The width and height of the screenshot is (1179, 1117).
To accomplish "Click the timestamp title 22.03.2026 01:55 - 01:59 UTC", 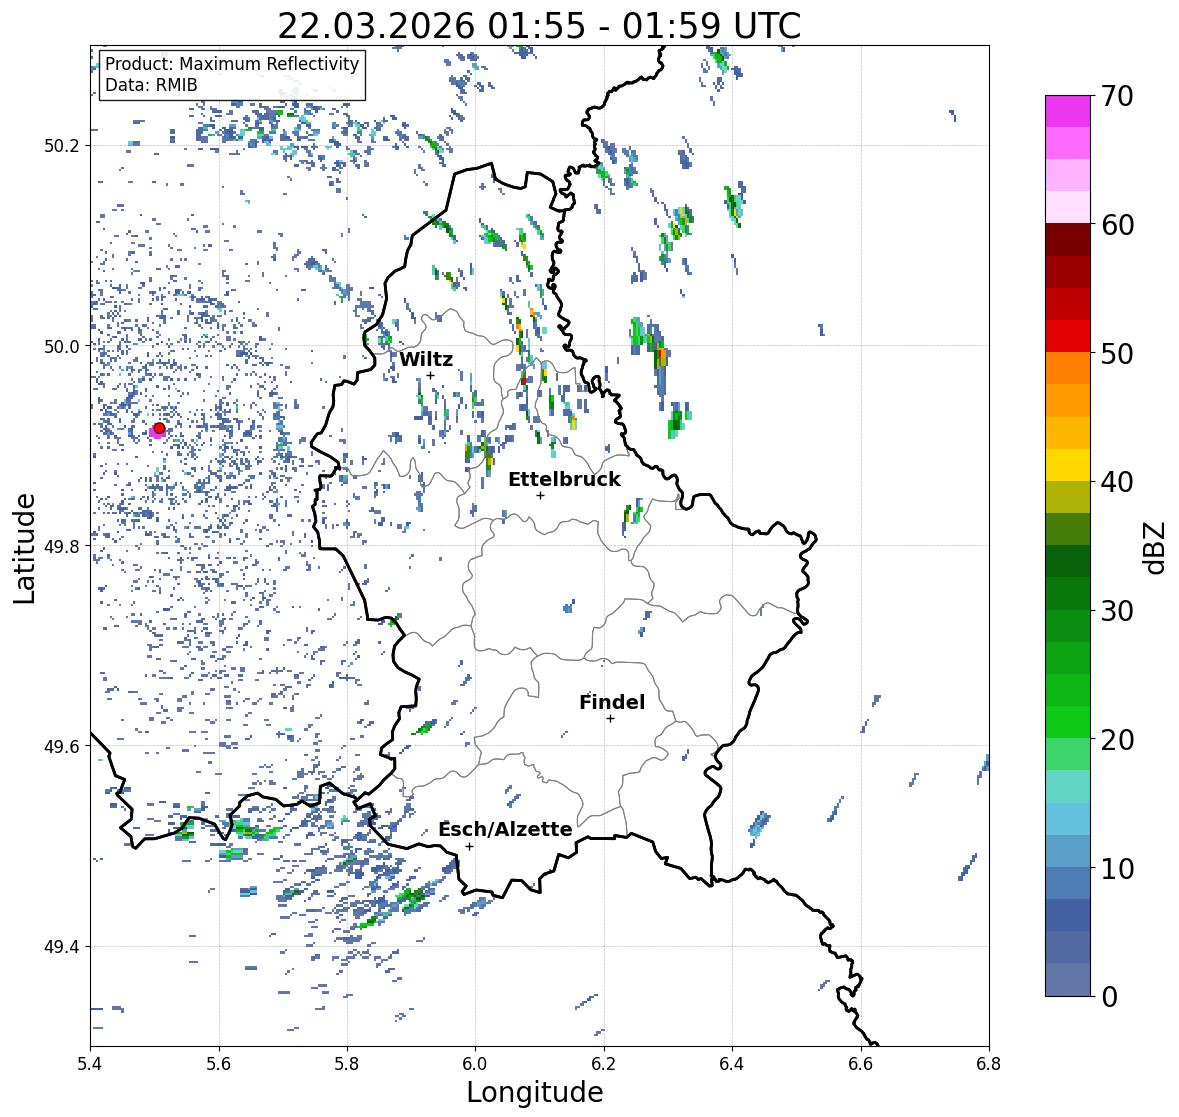I will tap(539, 26).
